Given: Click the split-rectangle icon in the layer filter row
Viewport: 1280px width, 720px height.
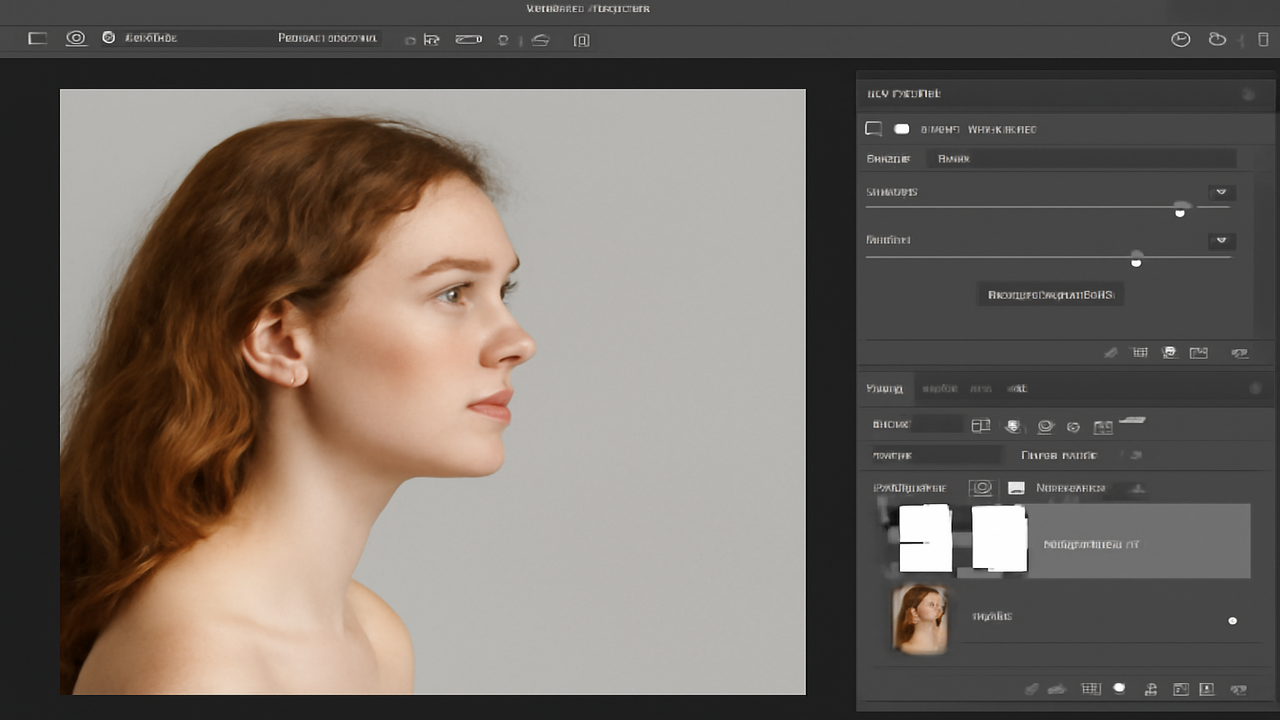Looking at the screenshot, I should click(x=981, y=426).
